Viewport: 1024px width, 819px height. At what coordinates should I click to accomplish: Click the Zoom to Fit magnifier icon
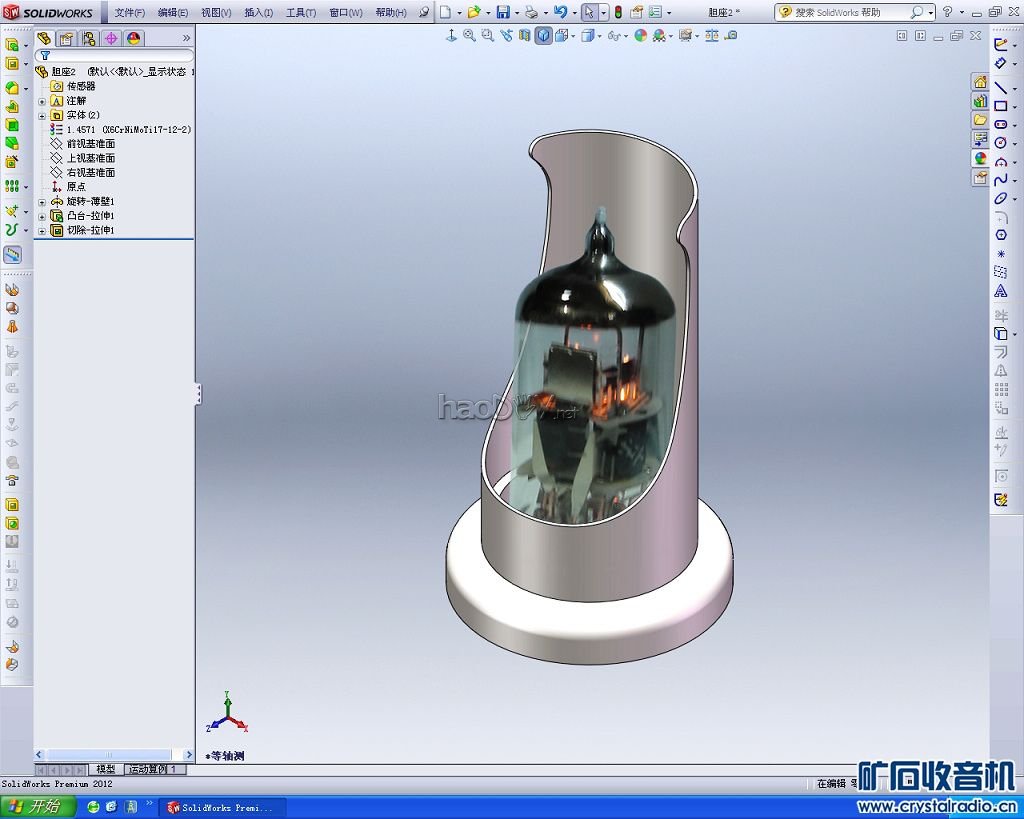(x=470, y=36)
